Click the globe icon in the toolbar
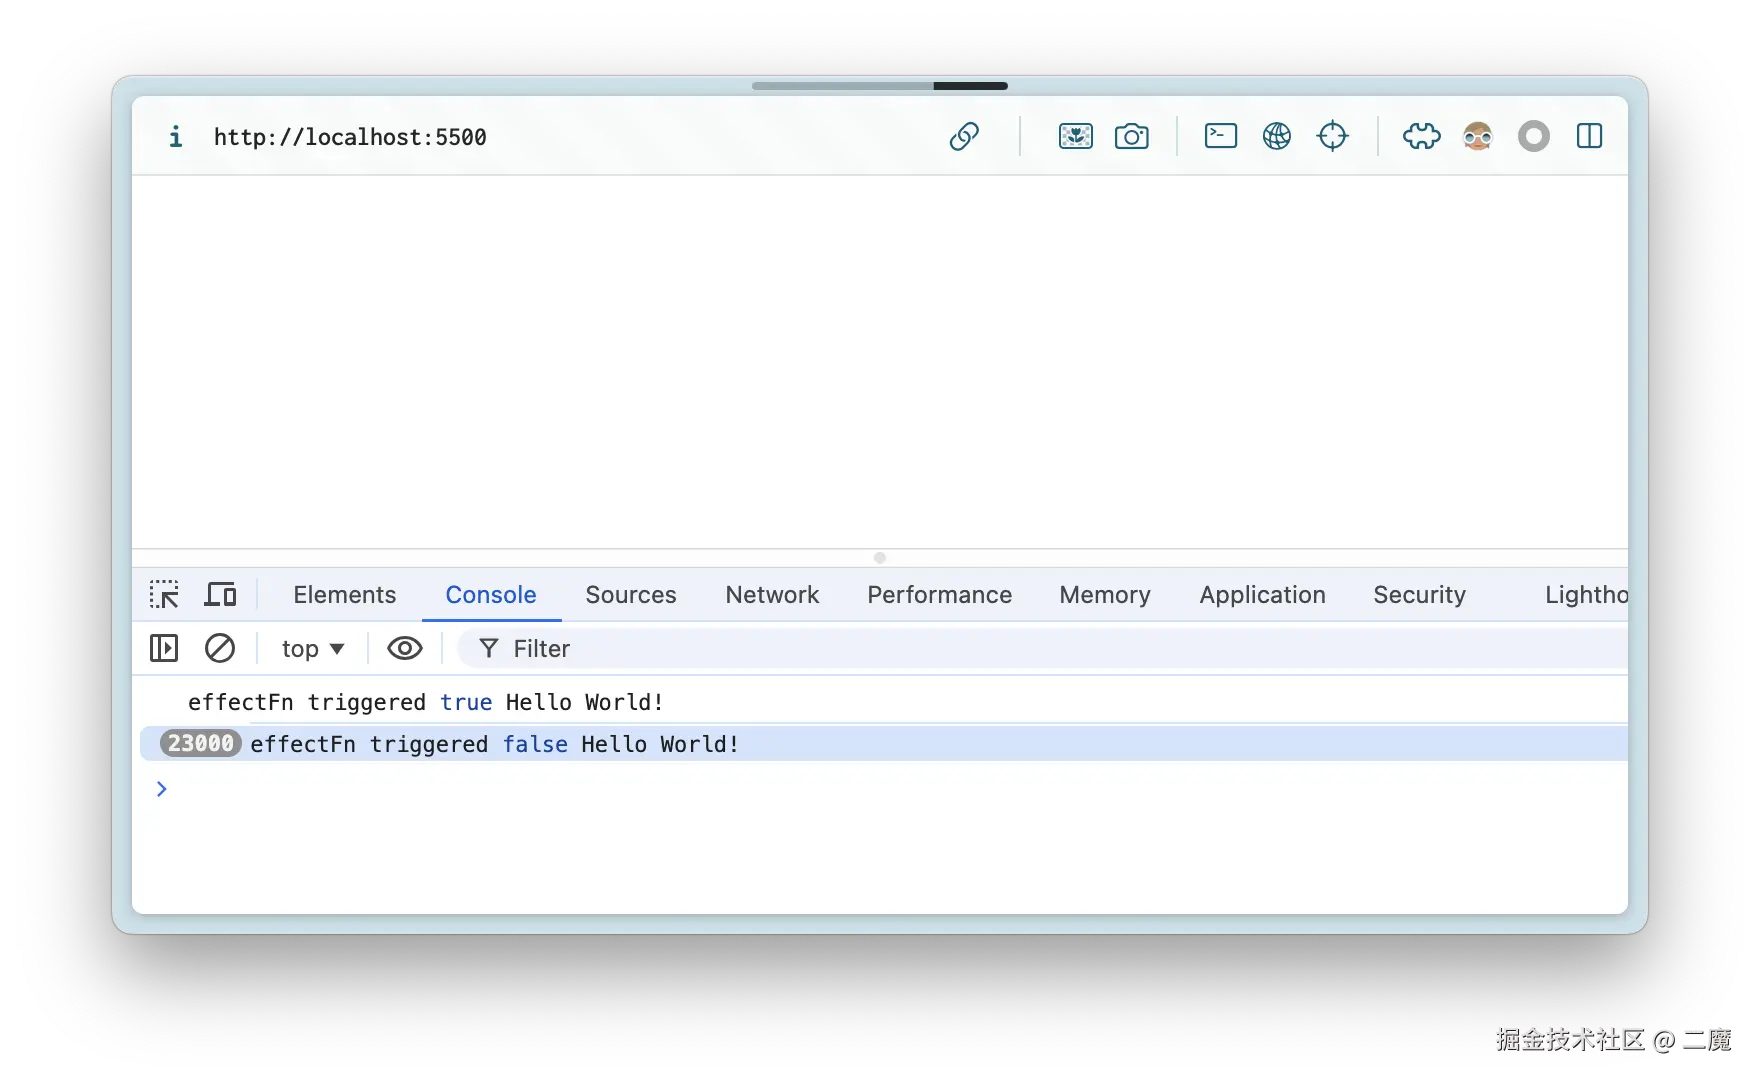1760x1082 pixels. (x=1277, y=136)
